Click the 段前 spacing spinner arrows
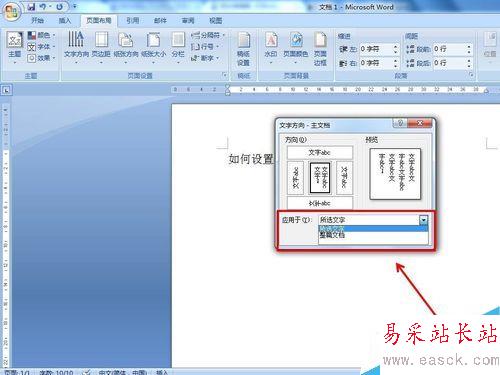This screenshot has height=375, width=500. (469, 49)
